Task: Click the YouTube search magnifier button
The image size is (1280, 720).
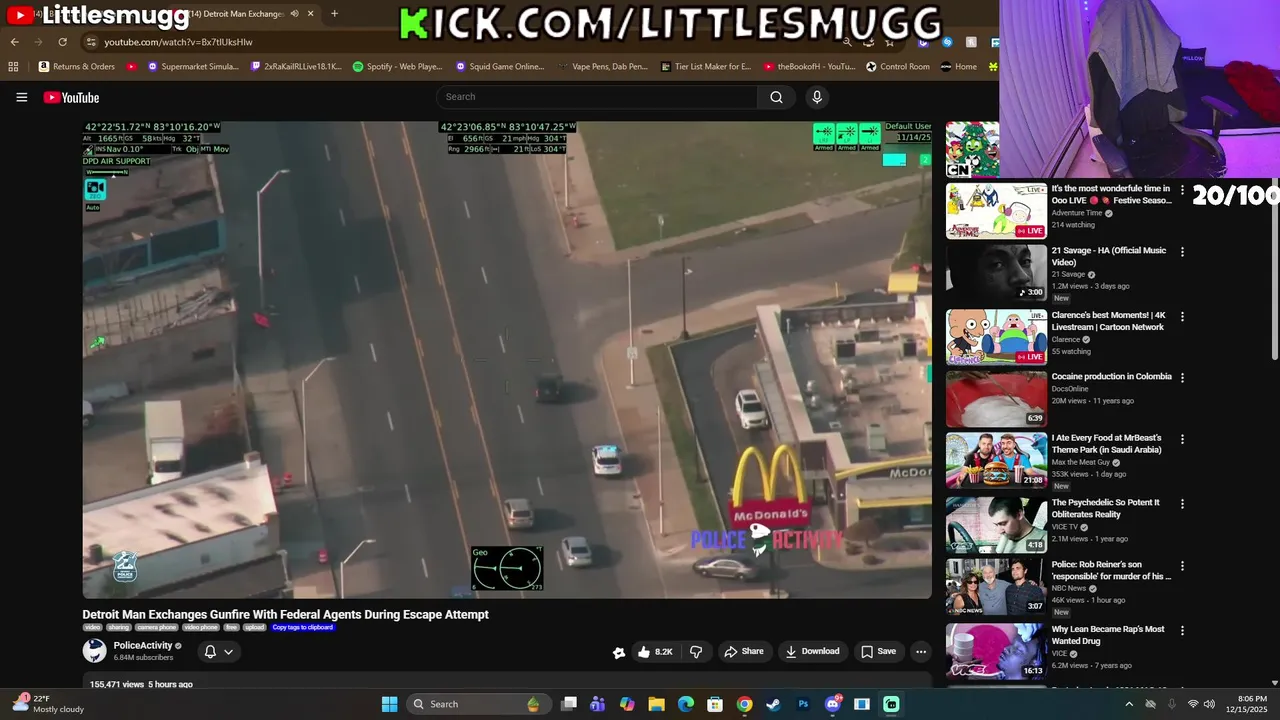Action: pos(776,97)
